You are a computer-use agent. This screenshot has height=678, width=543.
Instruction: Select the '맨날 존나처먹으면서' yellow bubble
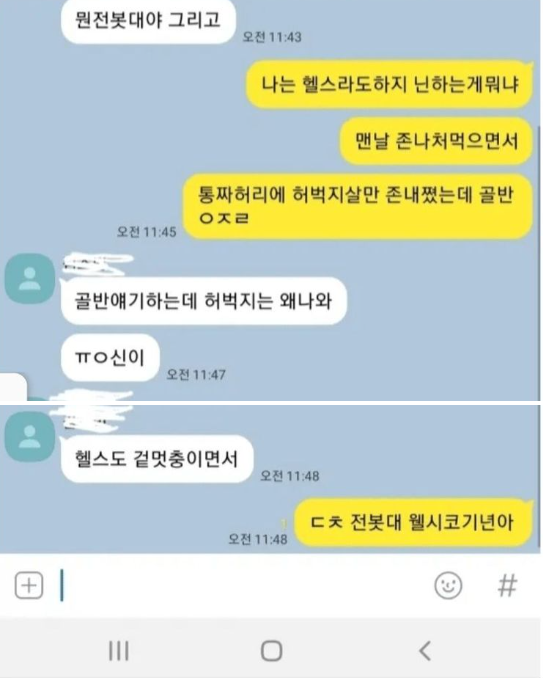[436, 141]
